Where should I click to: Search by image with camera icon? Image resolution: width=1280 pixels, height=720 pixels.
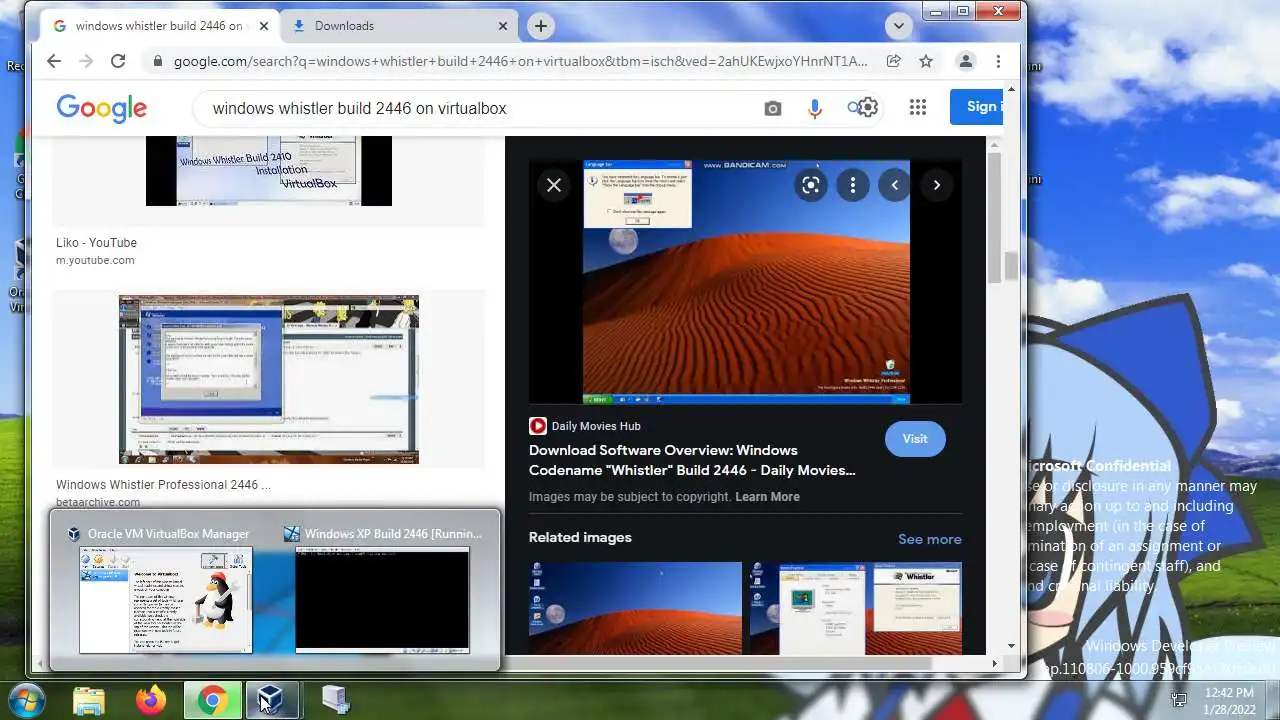pyautogui.click(x=773, y=108)
